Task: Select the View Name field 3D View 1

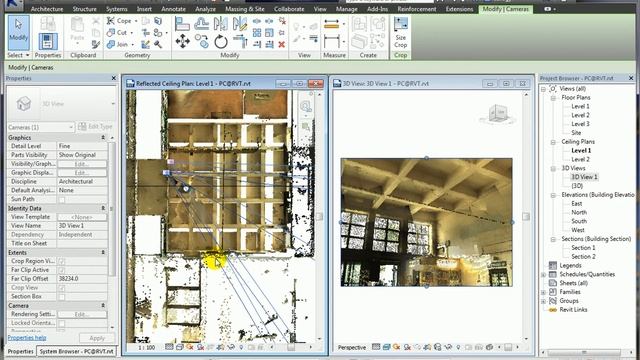Action: coord(82,226)
